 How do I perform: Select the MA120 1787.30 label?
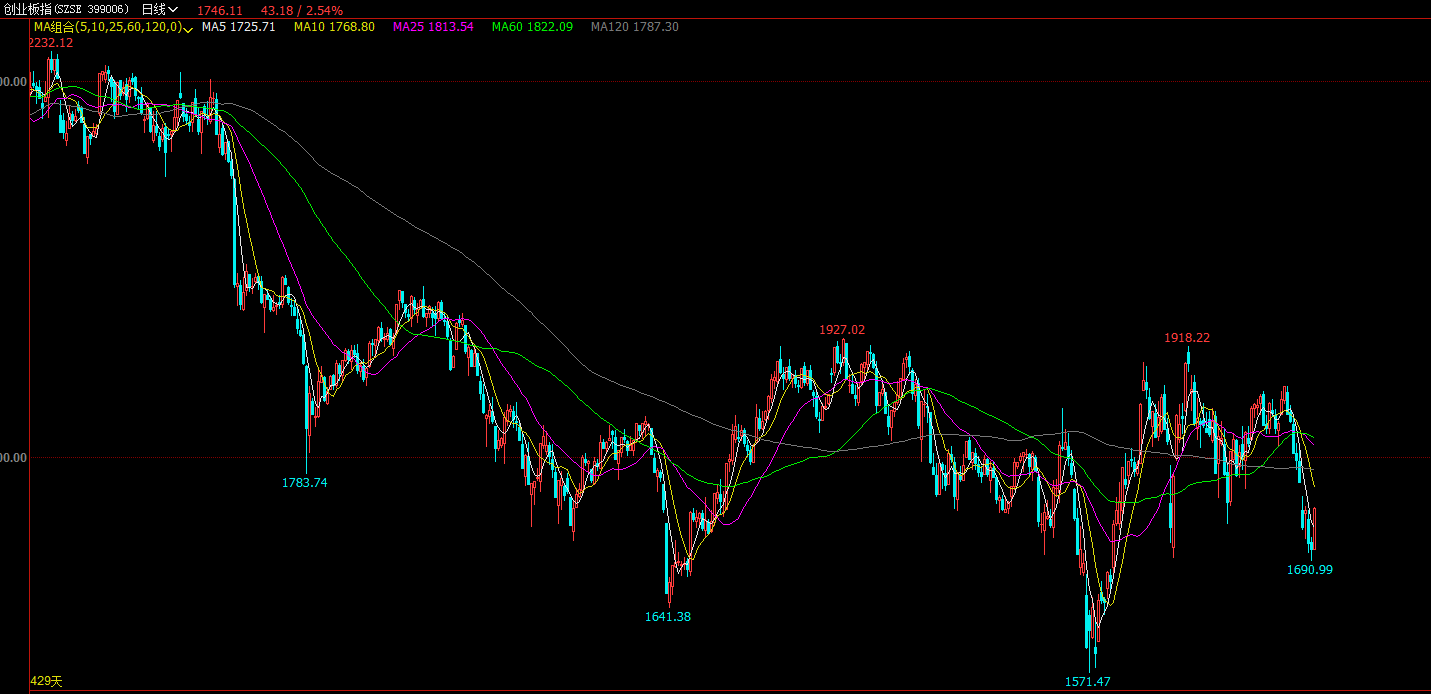point(634,27)
